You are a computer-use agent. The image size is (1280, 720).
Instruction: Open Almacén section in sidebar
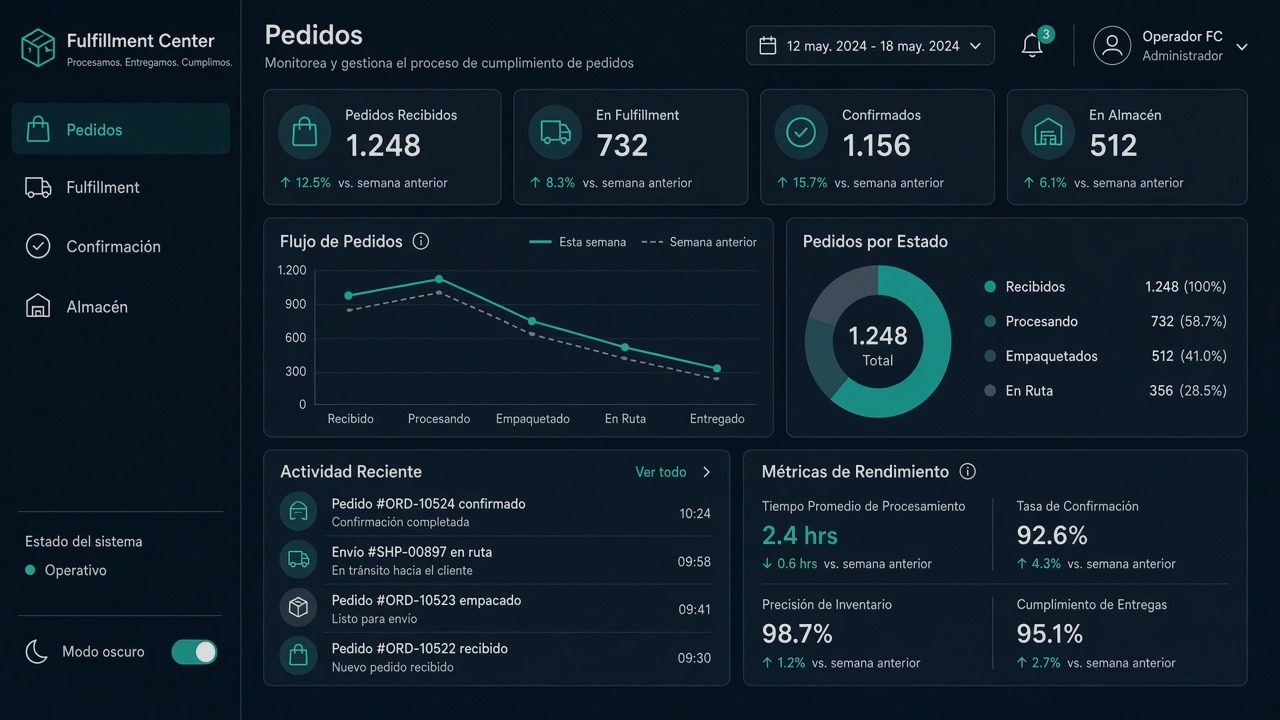click(x=121, y=306)
